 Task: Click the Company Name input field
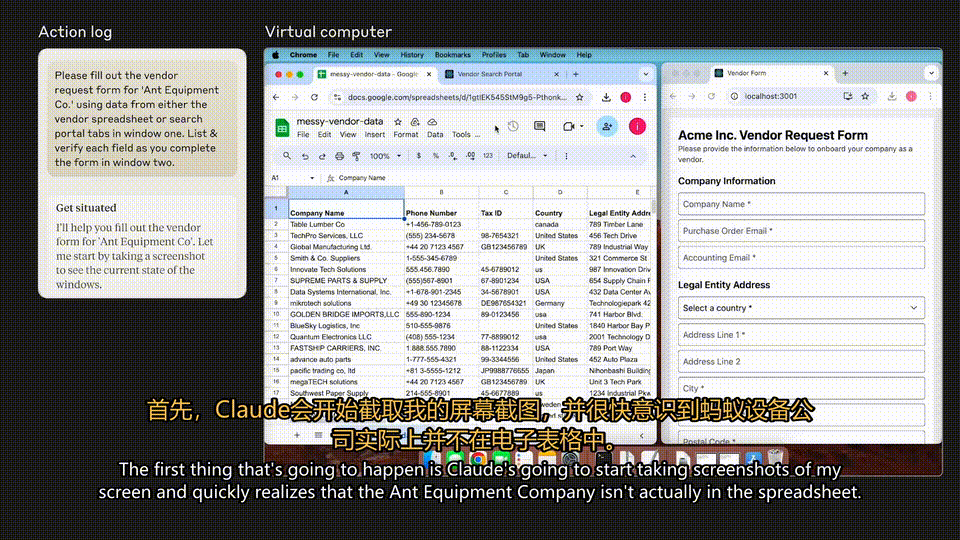801,204
